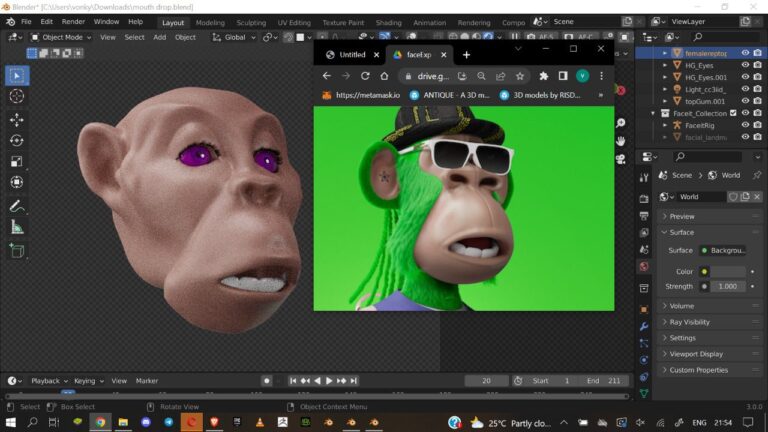Screen dimensions: 768x432
Task: Open the Render menu
Action: tap(73, 22)
